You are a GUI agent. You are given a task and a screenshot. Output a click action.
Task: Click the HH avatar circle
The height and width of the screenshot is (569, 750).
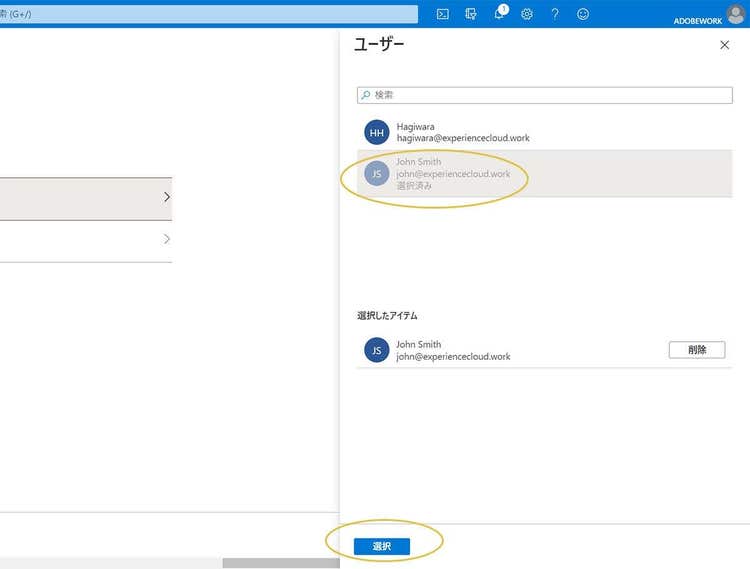[x=377, y=133]
